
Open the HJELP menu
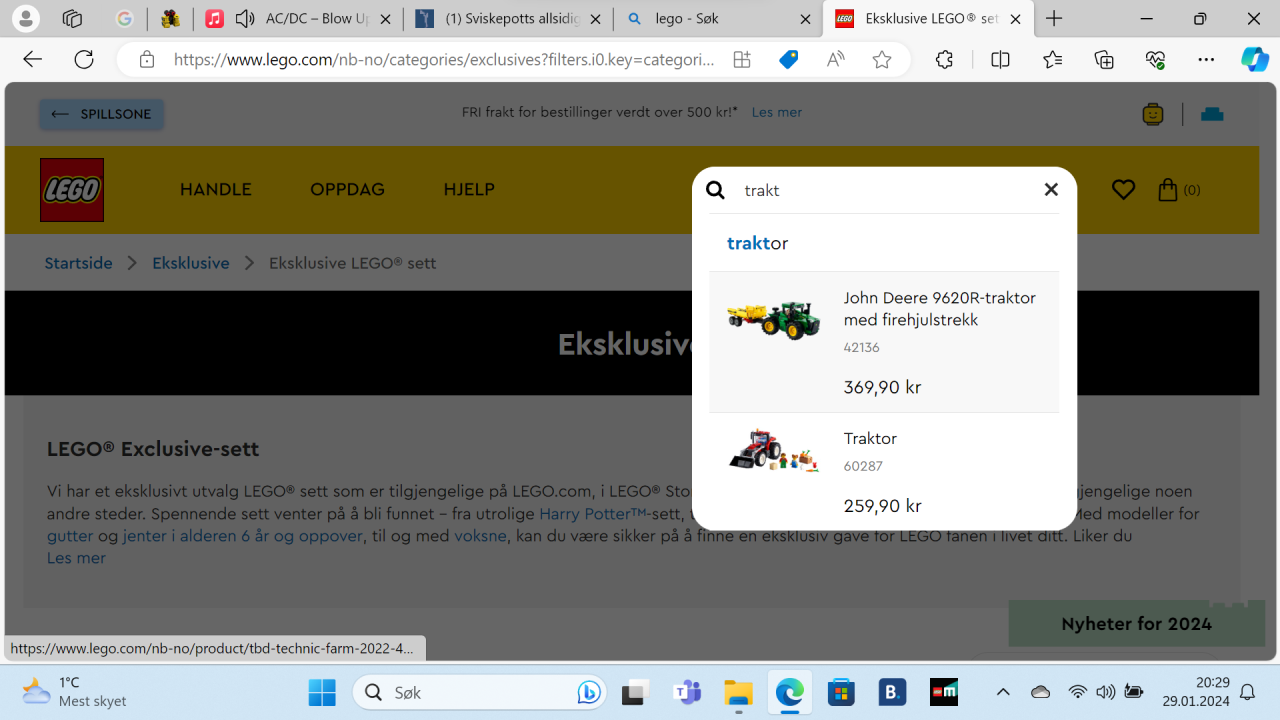tap(469, 190)
